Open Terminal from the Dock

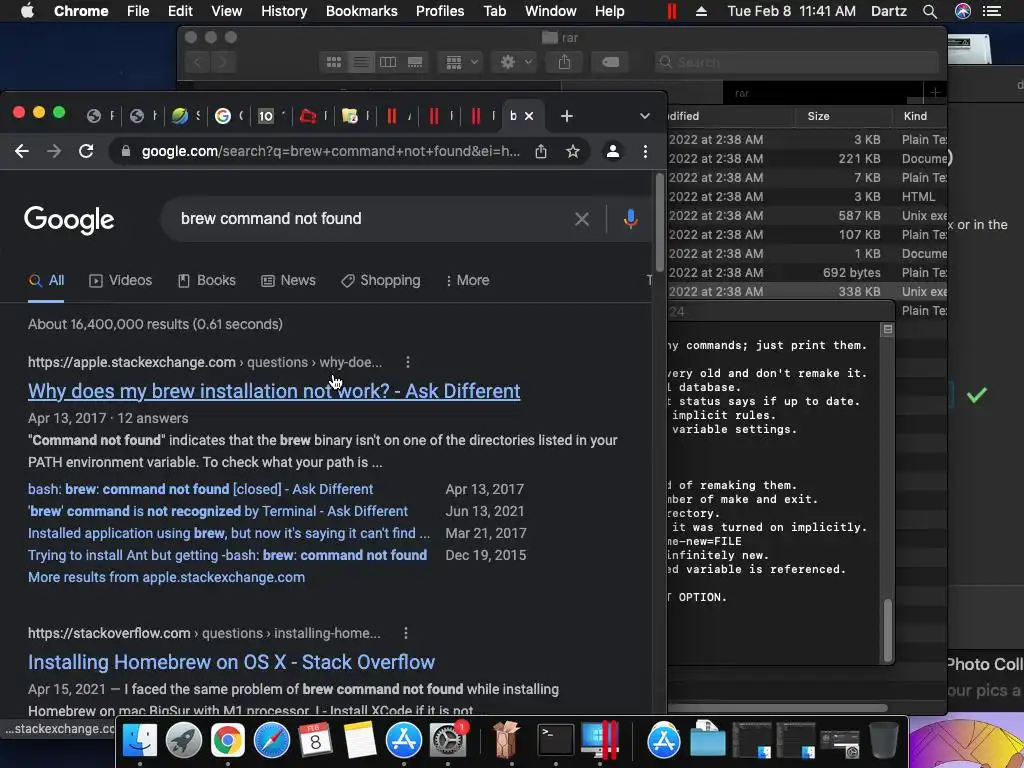click(556, 741)
